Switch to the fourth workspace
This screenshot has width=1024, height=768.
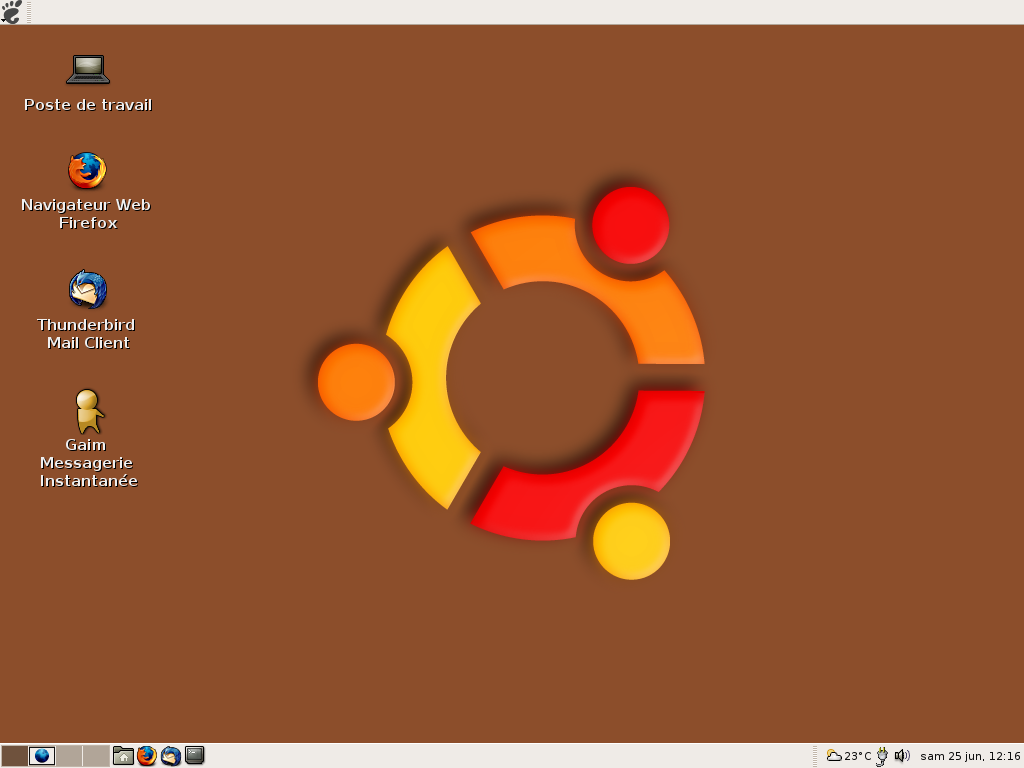tap(96, 756)
